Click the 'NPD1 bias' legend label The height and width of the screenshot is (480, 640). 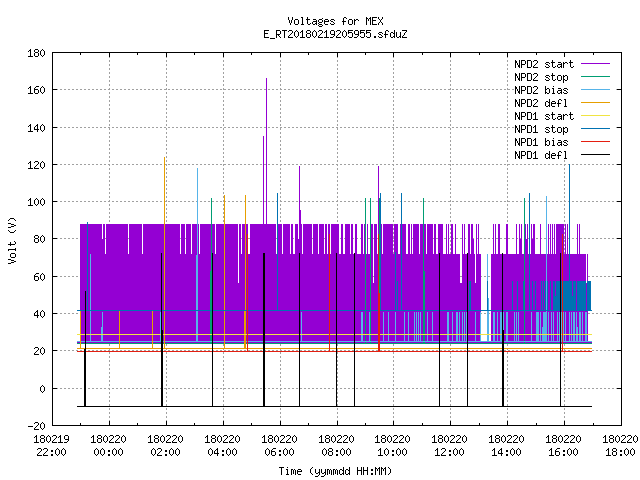(541, 142)
